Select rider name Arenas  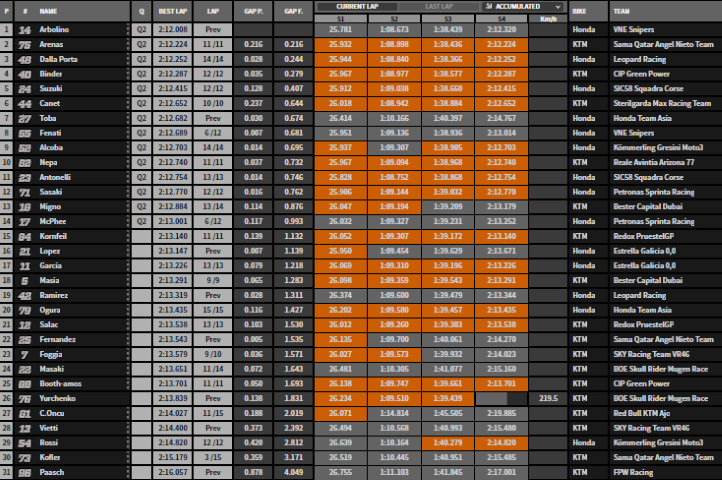[x=51, y=44]
